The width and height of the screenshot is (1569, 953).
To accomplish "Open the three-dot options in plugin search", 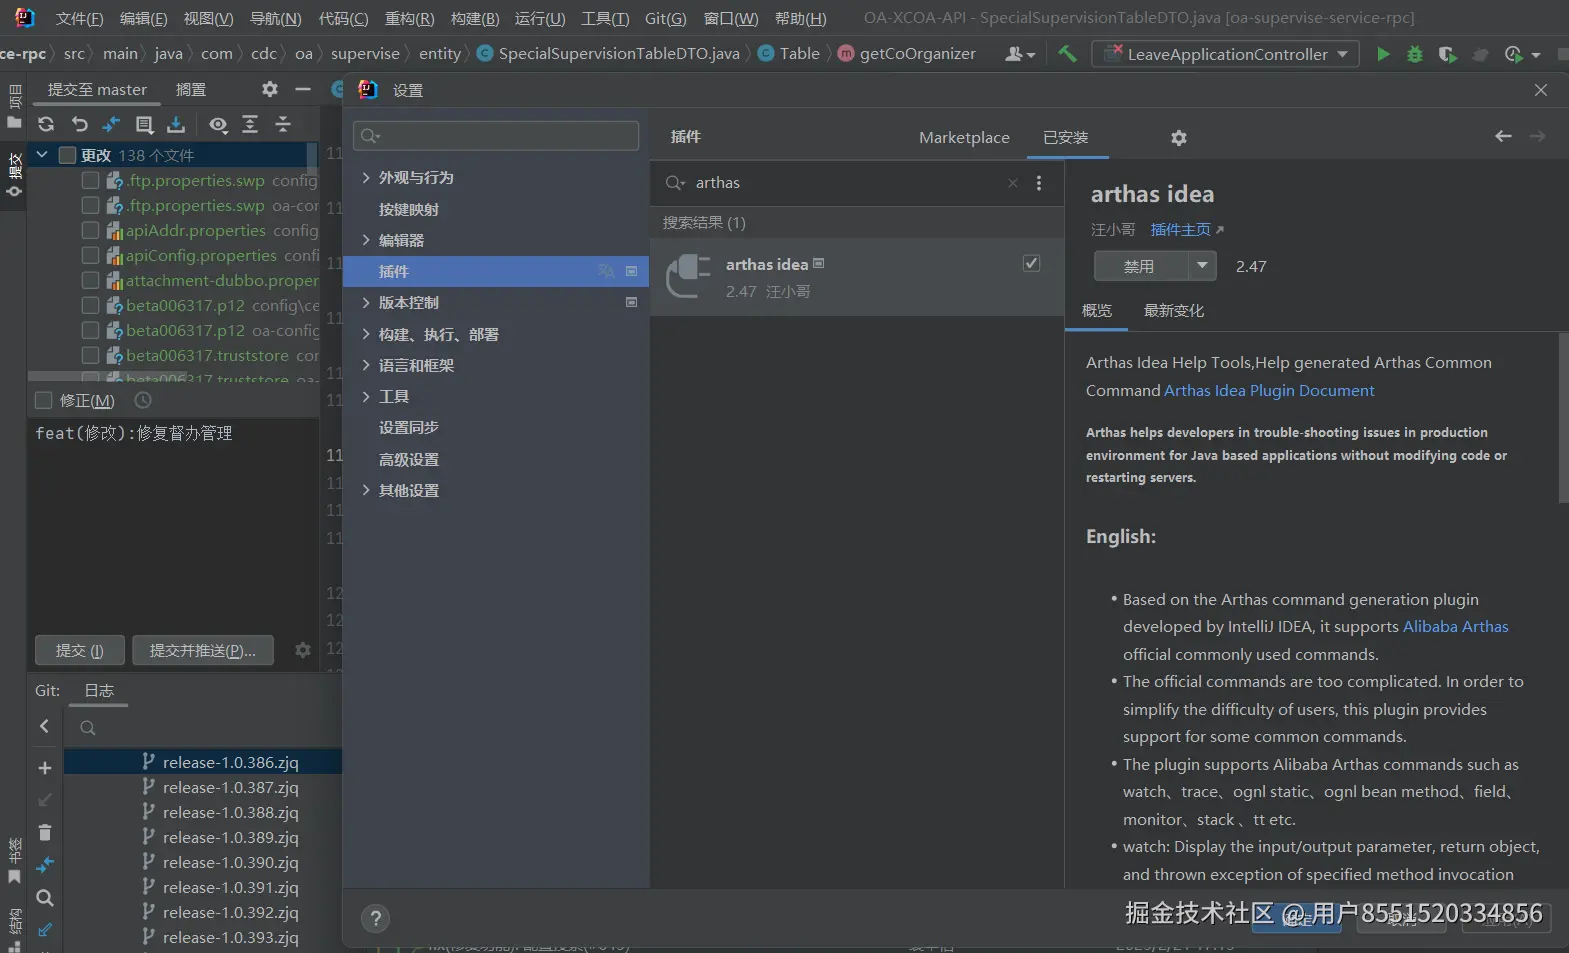I will tap(1039, 183).
